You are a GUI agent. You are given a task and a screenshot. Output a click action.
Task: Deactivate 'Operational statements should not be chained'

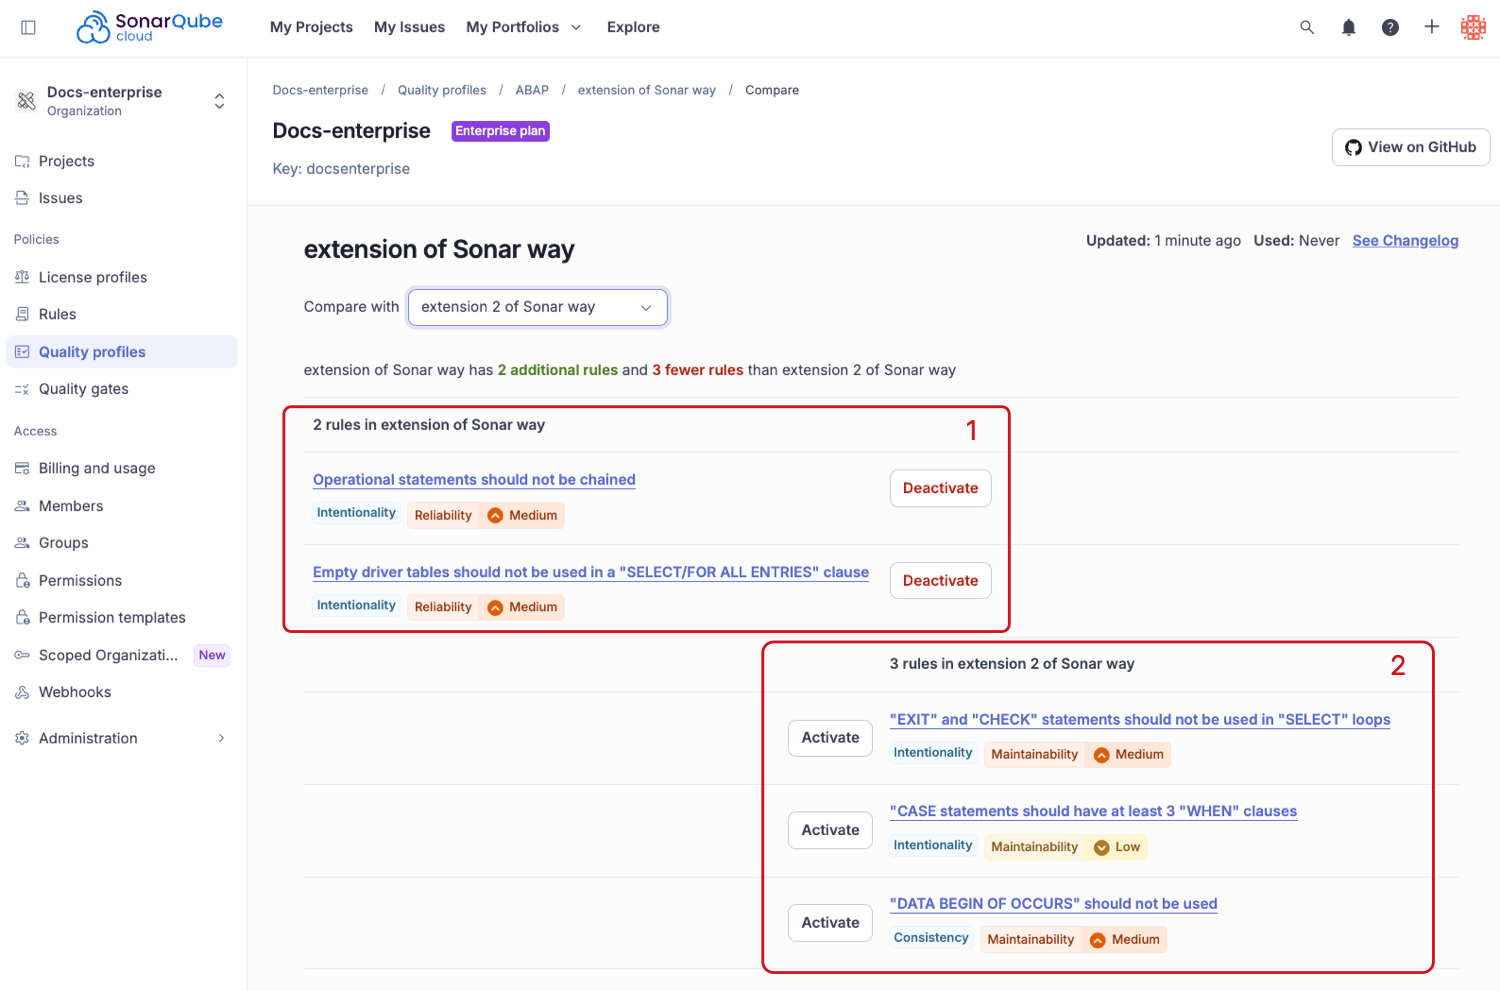(x=940, y=488)
